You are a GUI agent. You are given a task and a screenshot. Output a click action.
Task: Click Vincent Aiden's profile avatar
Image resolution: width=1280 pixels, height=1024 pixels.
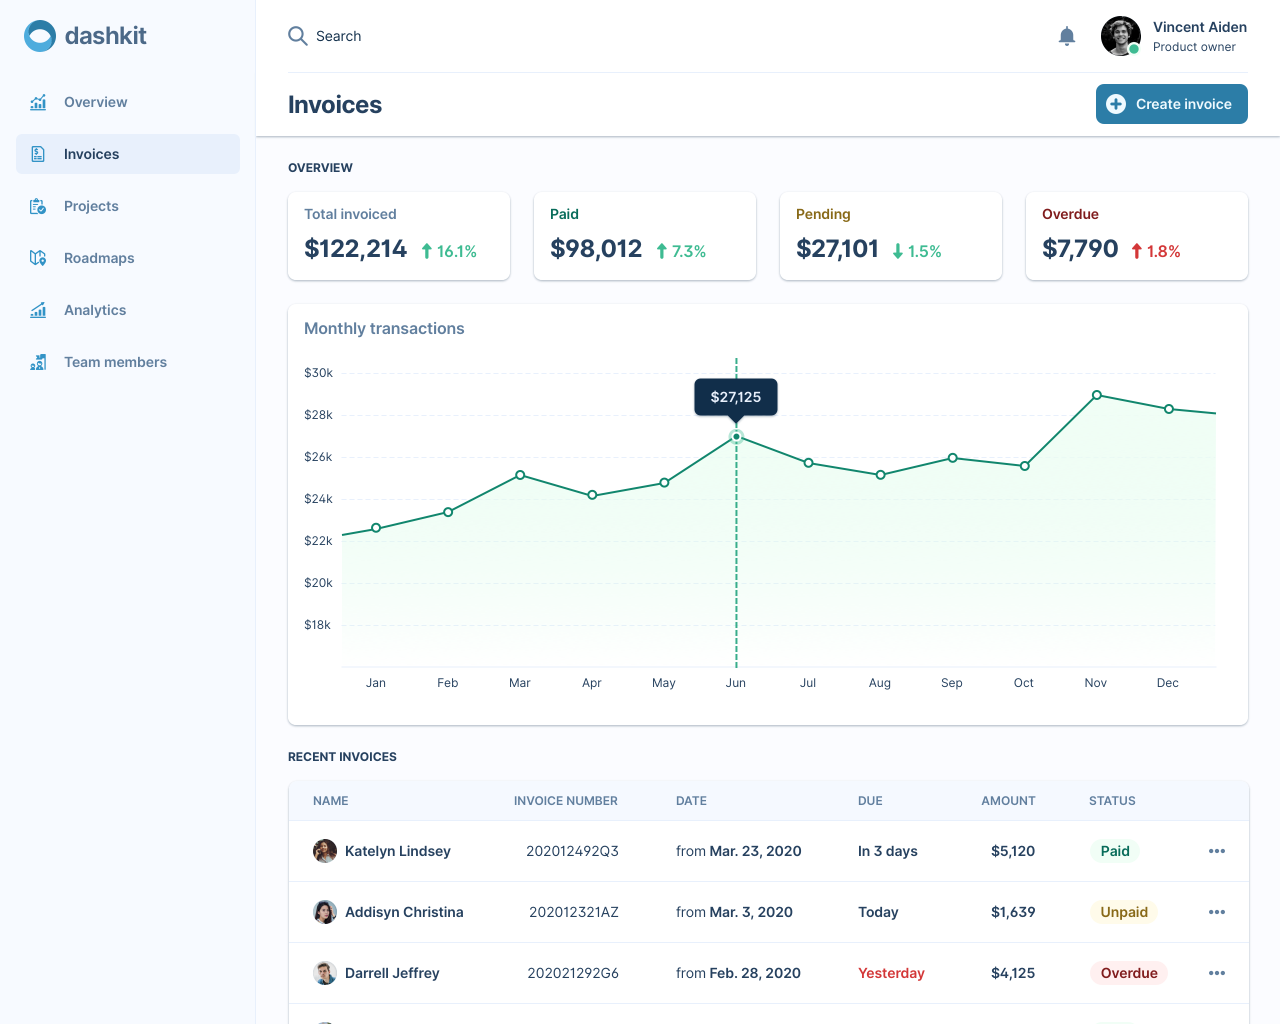click(1121, 36)
